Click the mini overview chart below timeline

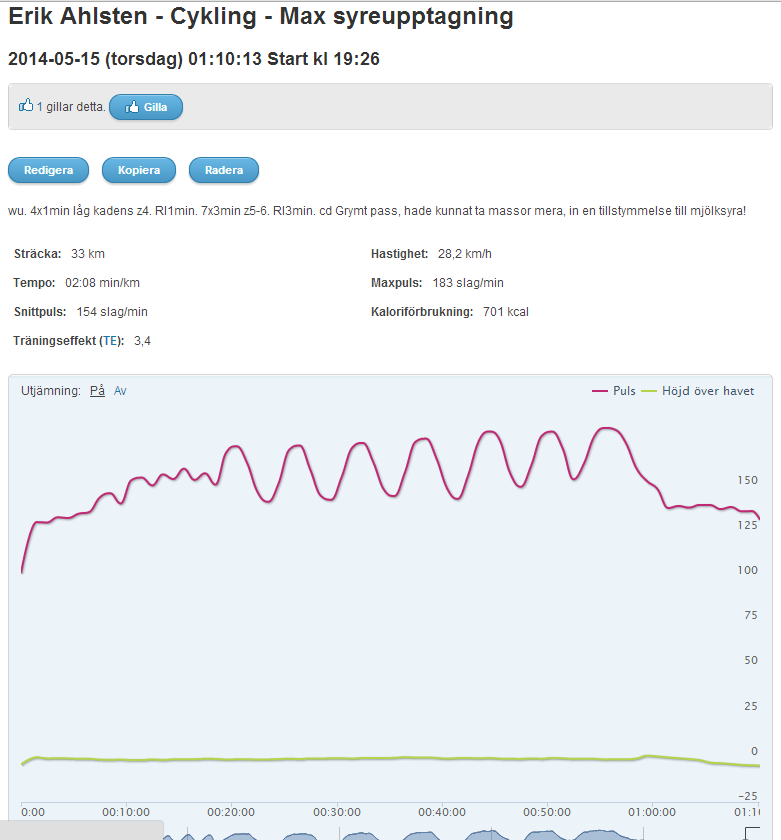(x=450, y=834)
